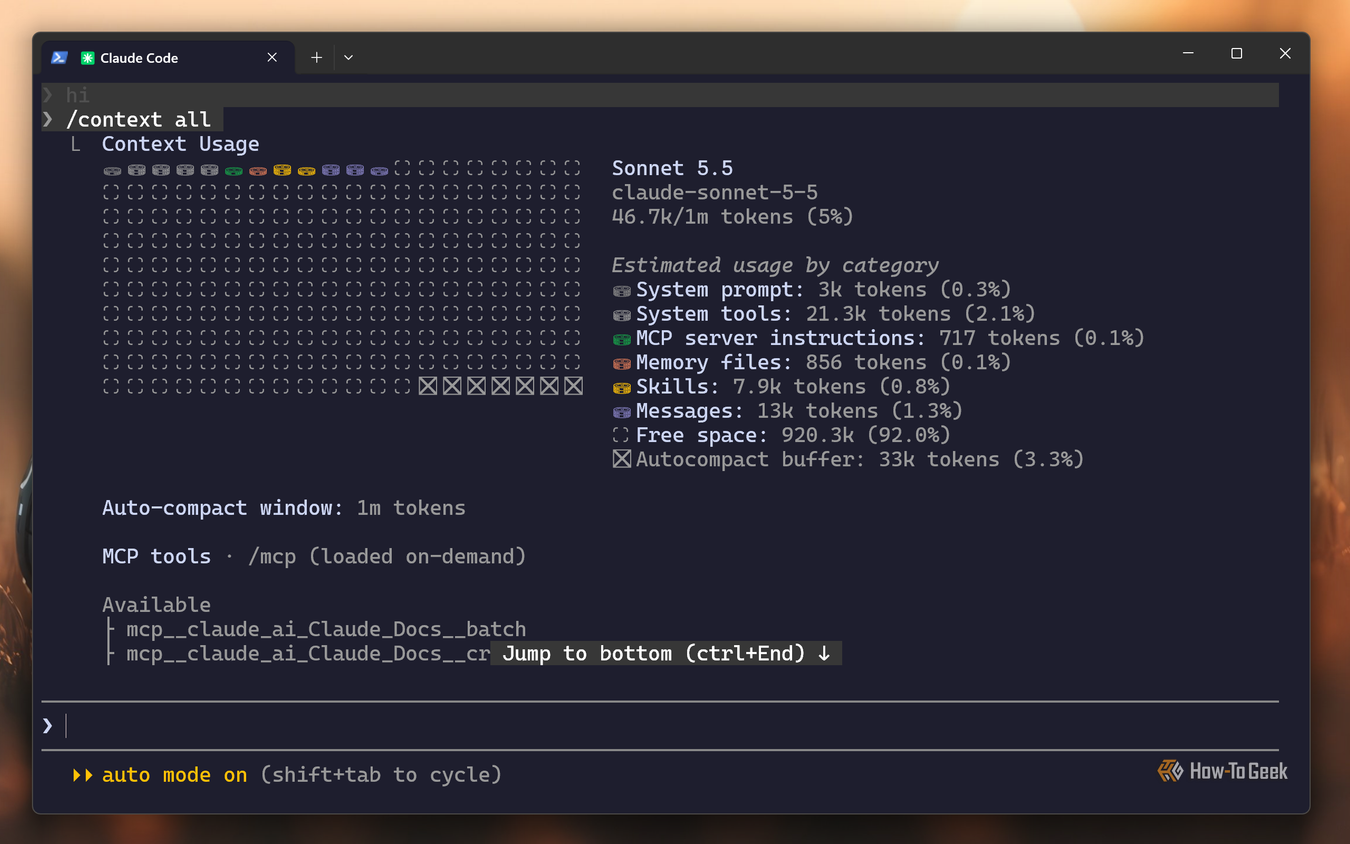Click the PowerShell icon in the tab bar
This screenshot has height=844, width=1350.
pos(59,58)
